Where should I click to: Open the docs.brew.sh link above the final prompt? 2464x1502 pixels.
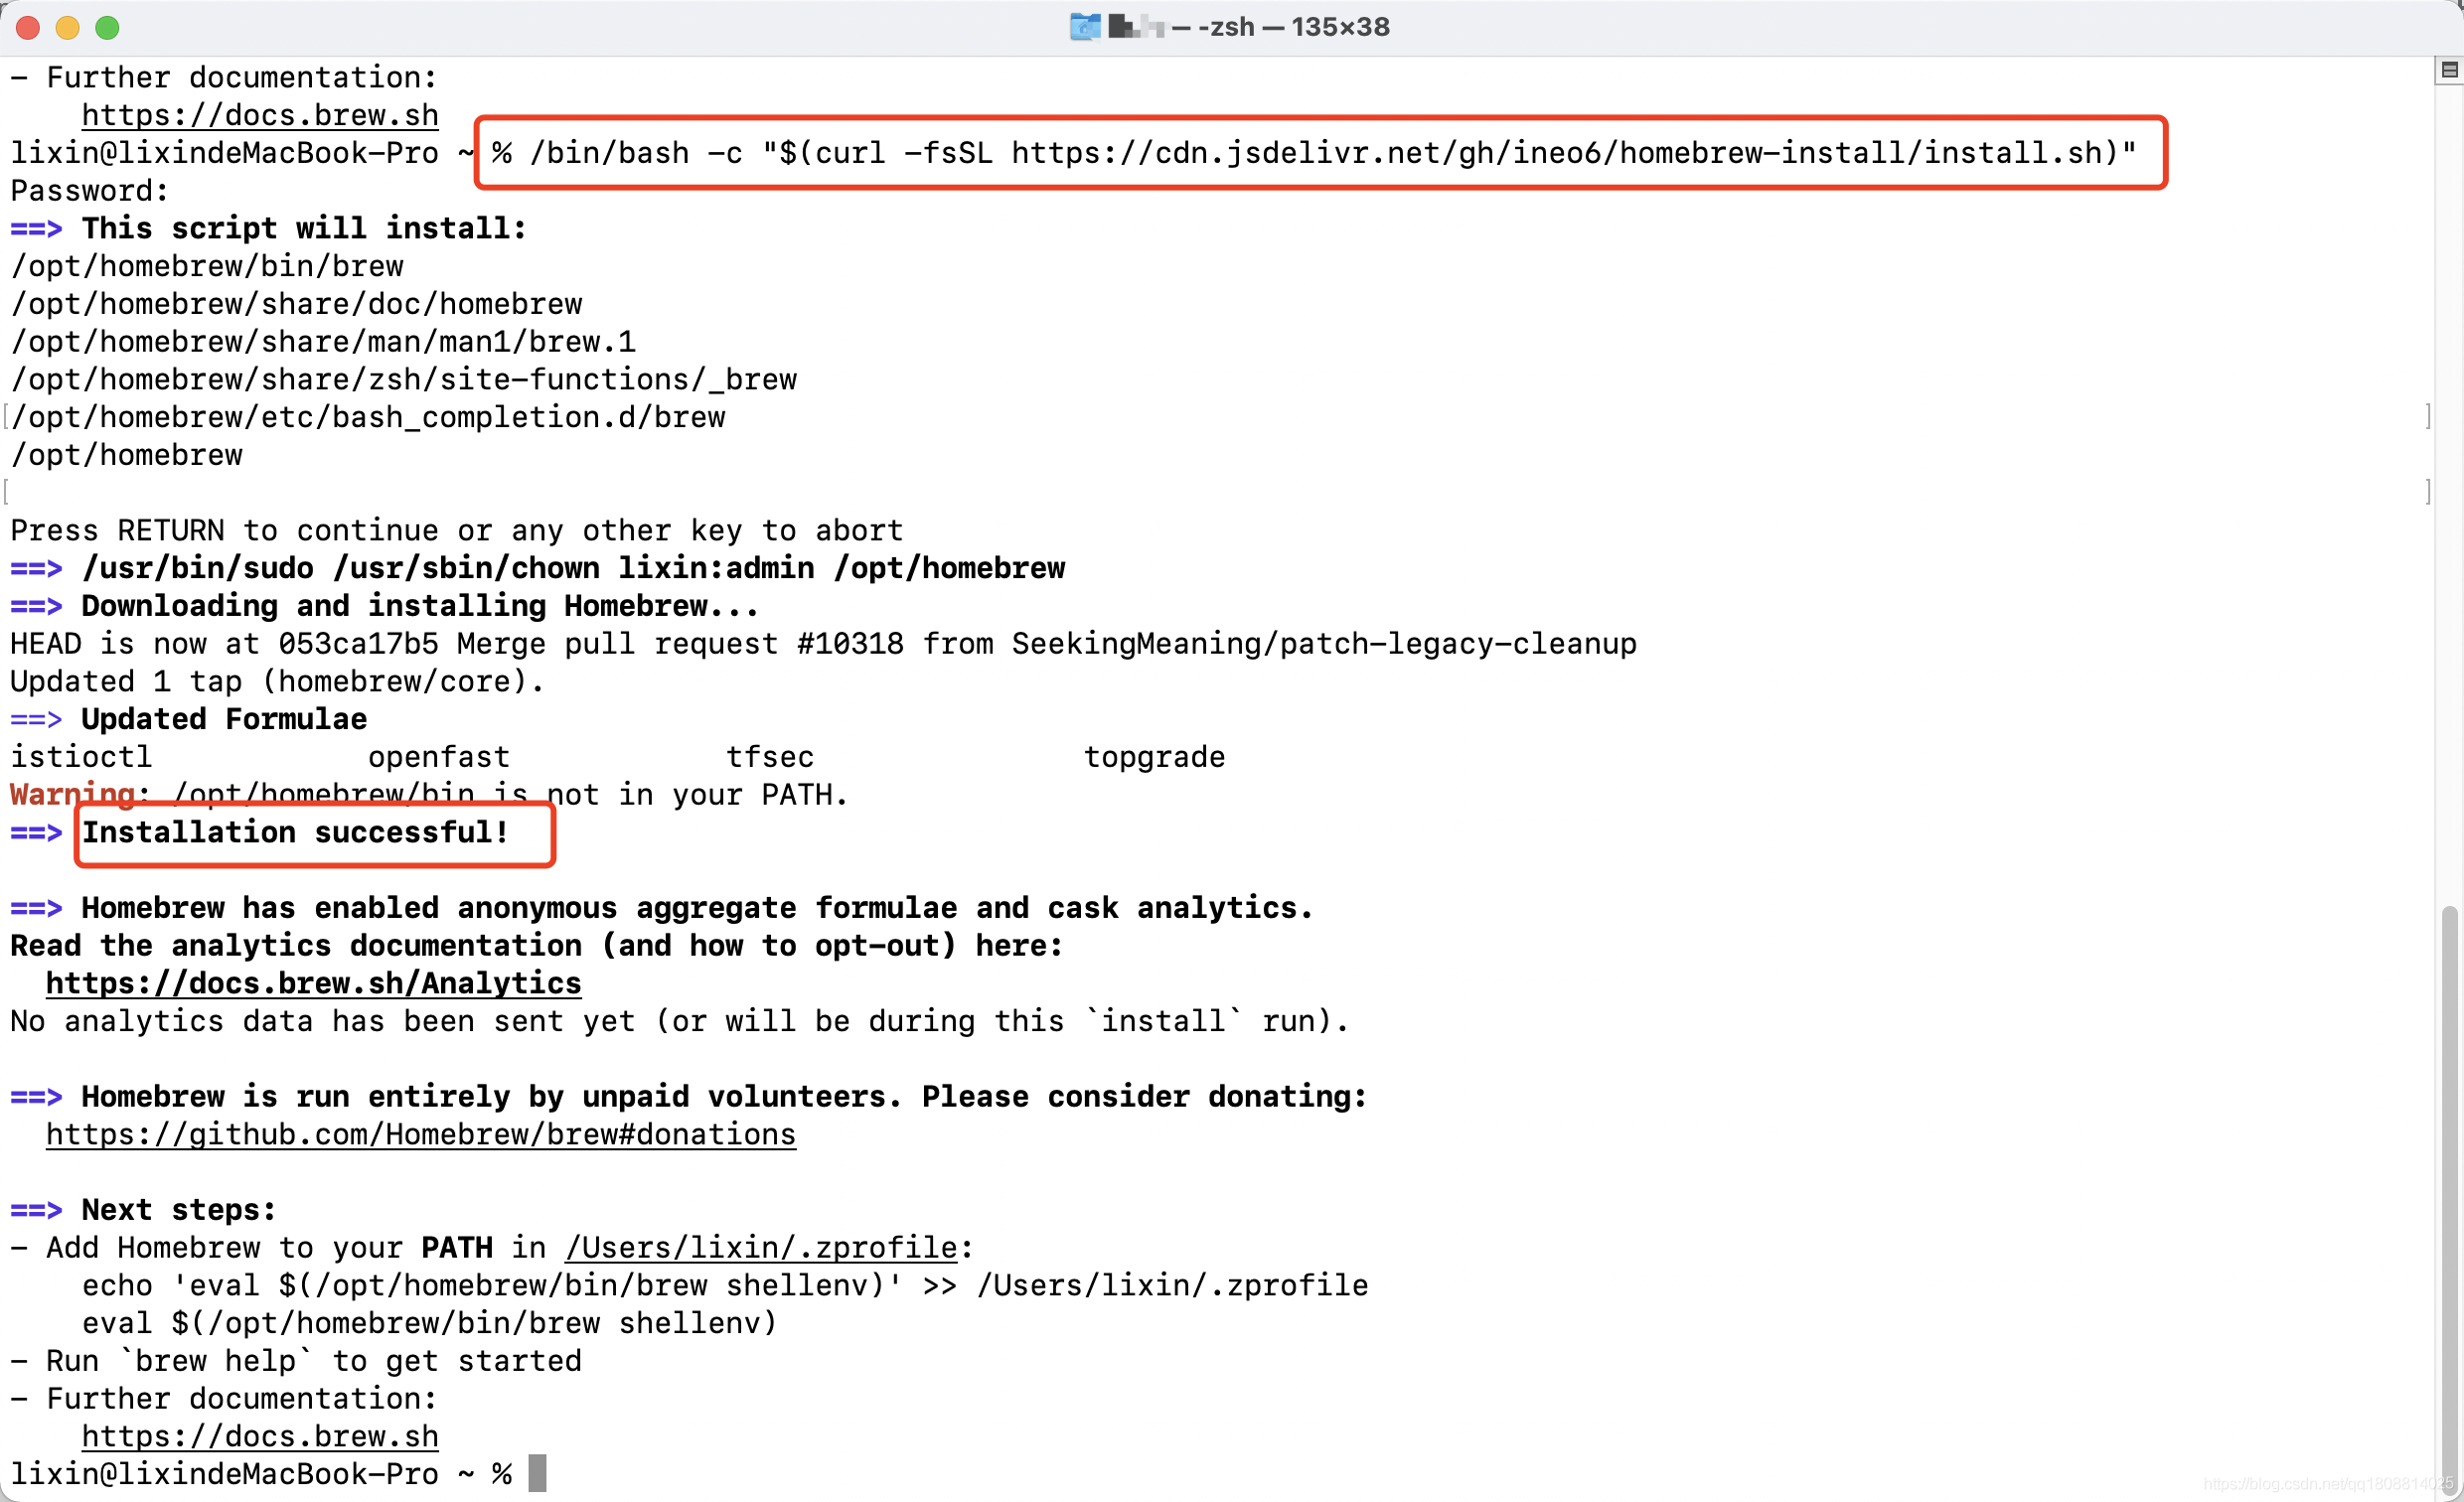260,1436
